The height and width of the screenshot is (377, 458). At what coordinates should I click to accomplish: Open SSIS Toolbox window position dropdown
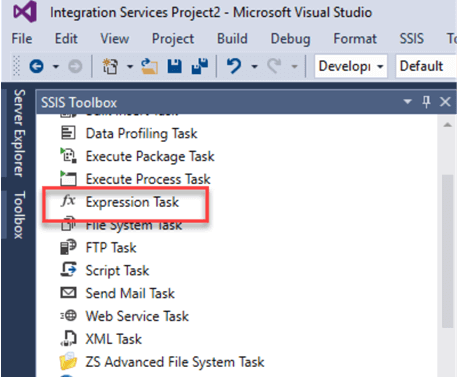pyautogui.click(x=407, y=102)
